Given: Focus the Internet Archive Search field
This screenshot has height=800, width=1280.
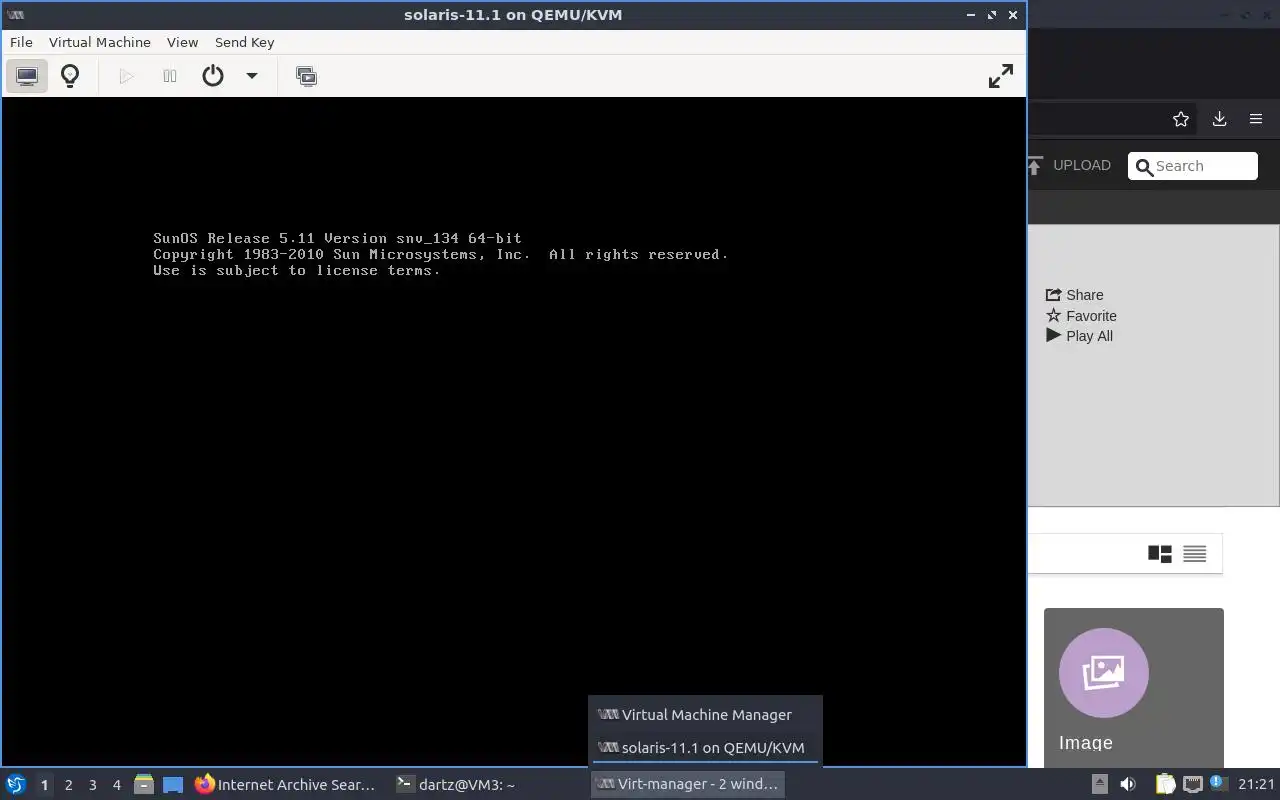Looking at the screenshot, I should tap(1193, 166).
